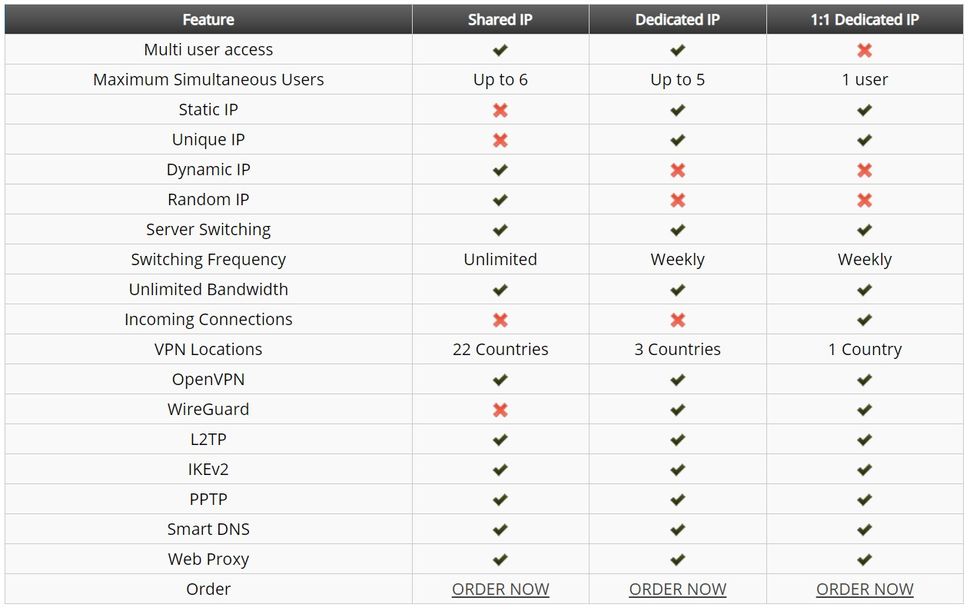Screen dimensions: 970x611
Task: Click Shared IP Dynamic IP checkmark
Action: coord(500,170)
